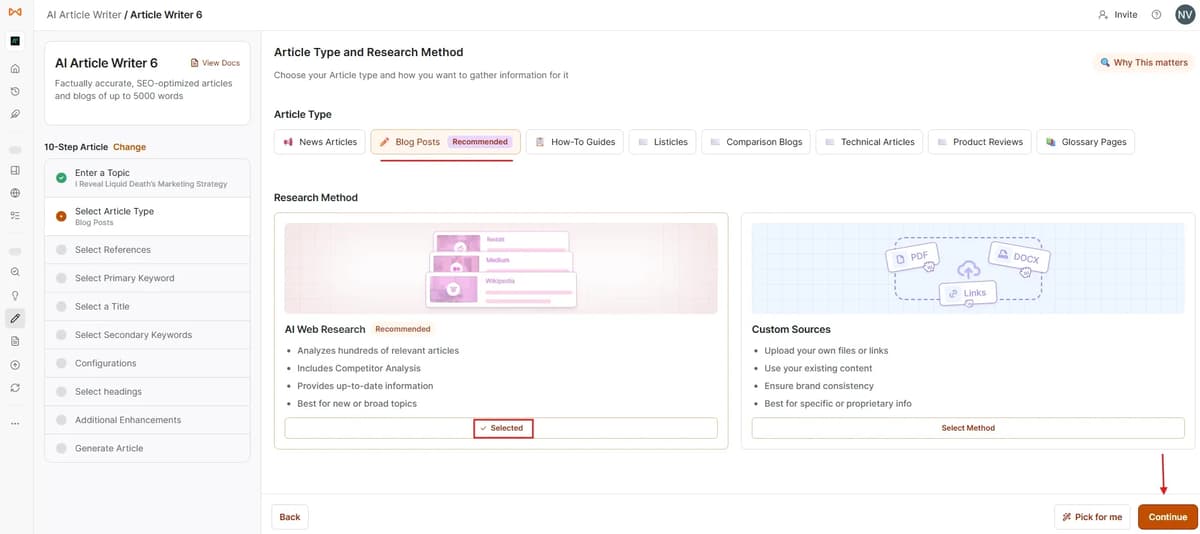The image size is (1200, 534).
Task: Pick the Technical Articles type
Action: (x=869, y=142)
